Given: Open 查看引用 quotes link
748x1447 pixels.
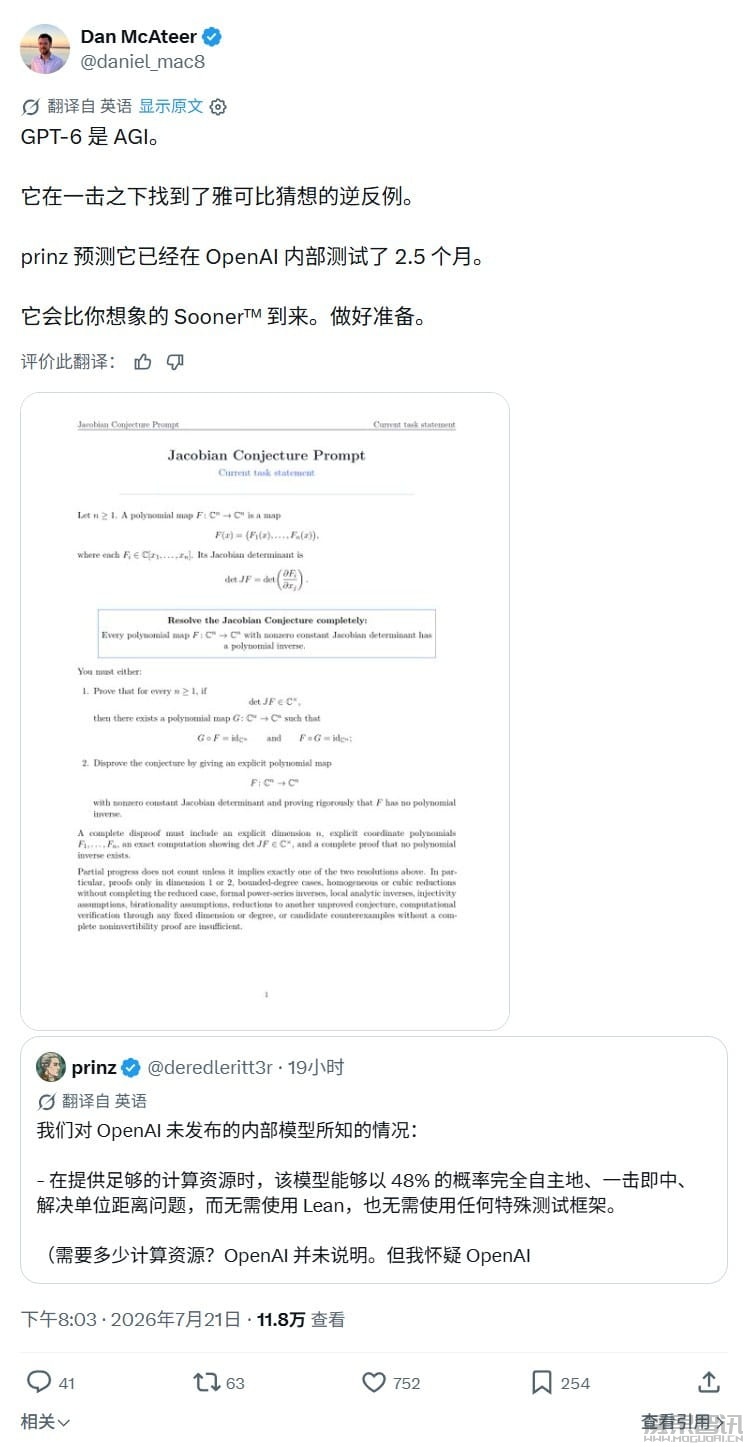Looking at the screenshot, I should [683, 1422].
